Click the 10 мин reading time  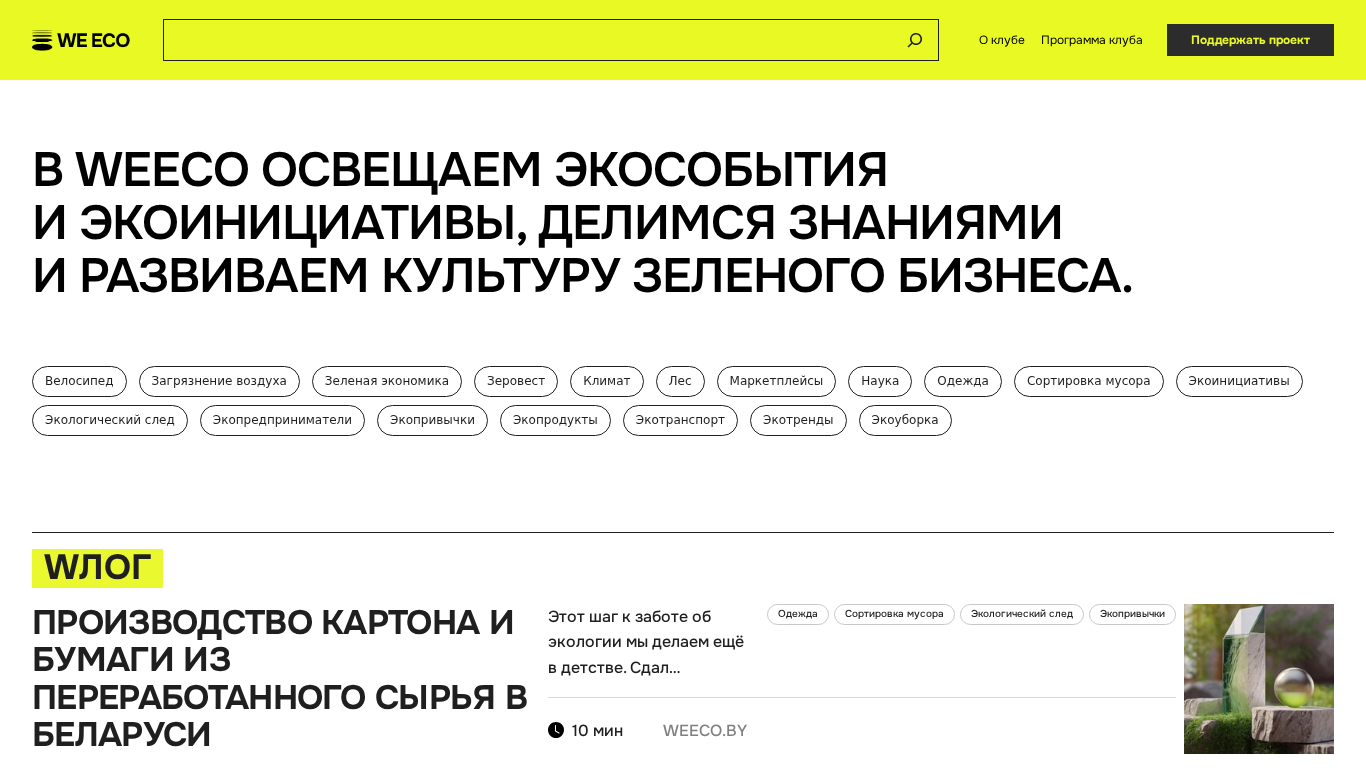[x=597, y=731]
